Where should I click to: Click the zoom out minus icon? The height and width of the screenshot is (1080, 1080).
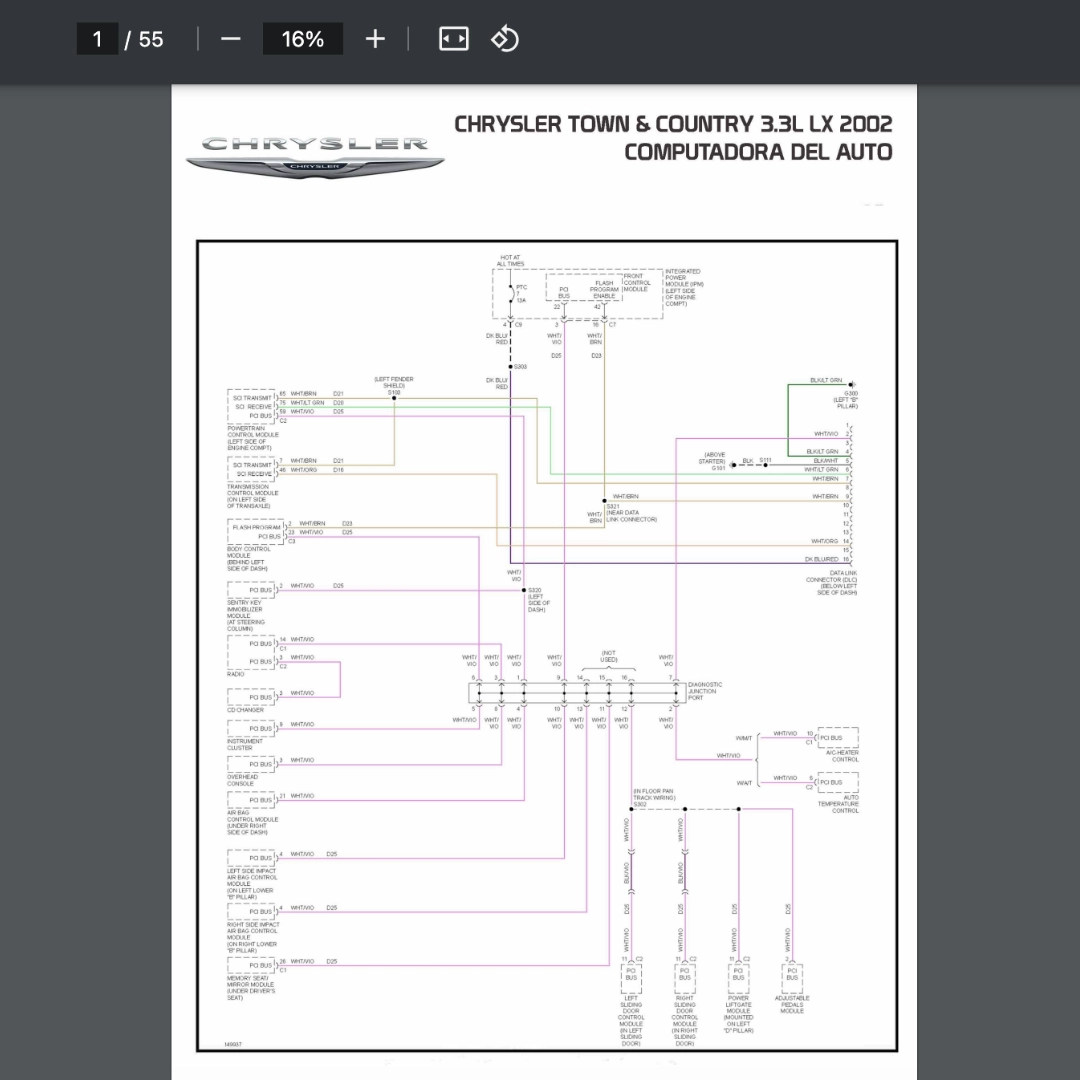[x=231, y=39]
